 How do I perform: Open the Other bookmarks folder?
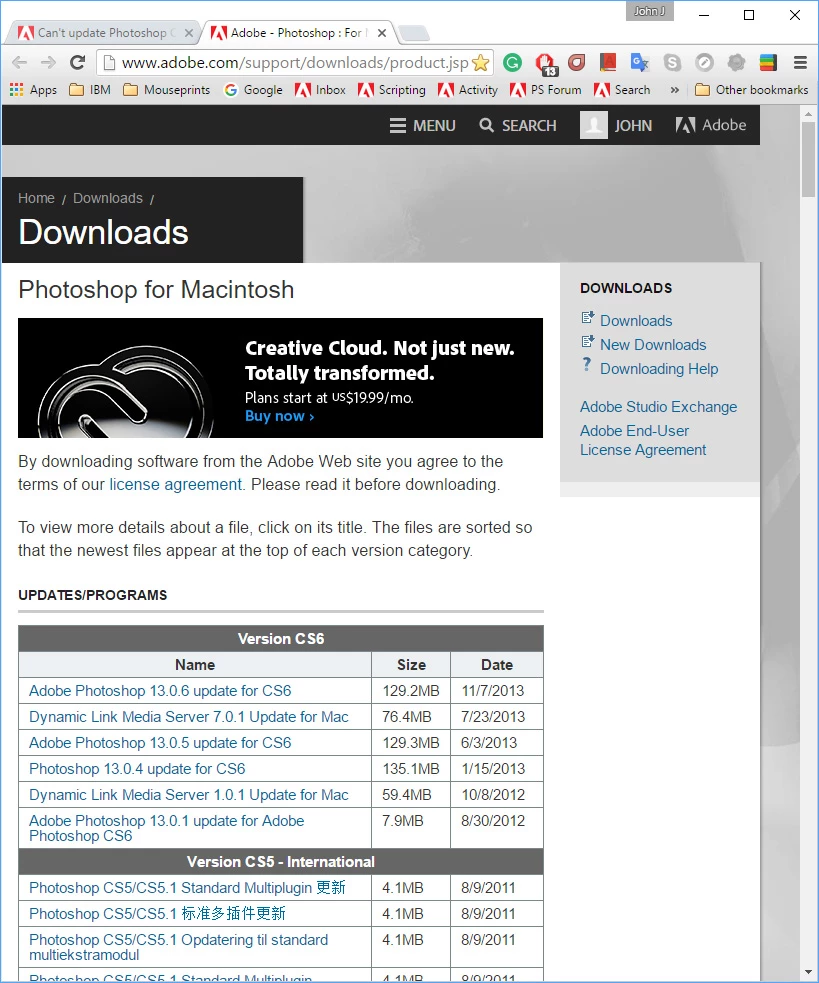click(x=752, y=90)
